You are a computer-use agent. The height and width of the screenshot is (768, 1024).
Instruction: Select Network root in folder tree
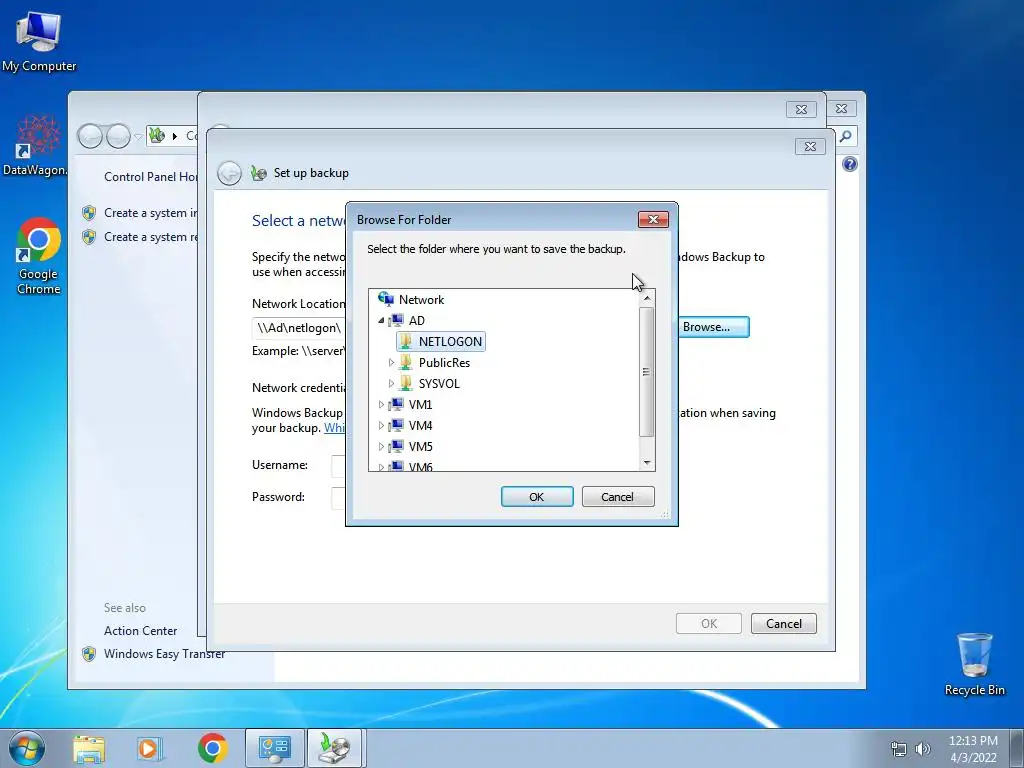click(x=421, y=300)
